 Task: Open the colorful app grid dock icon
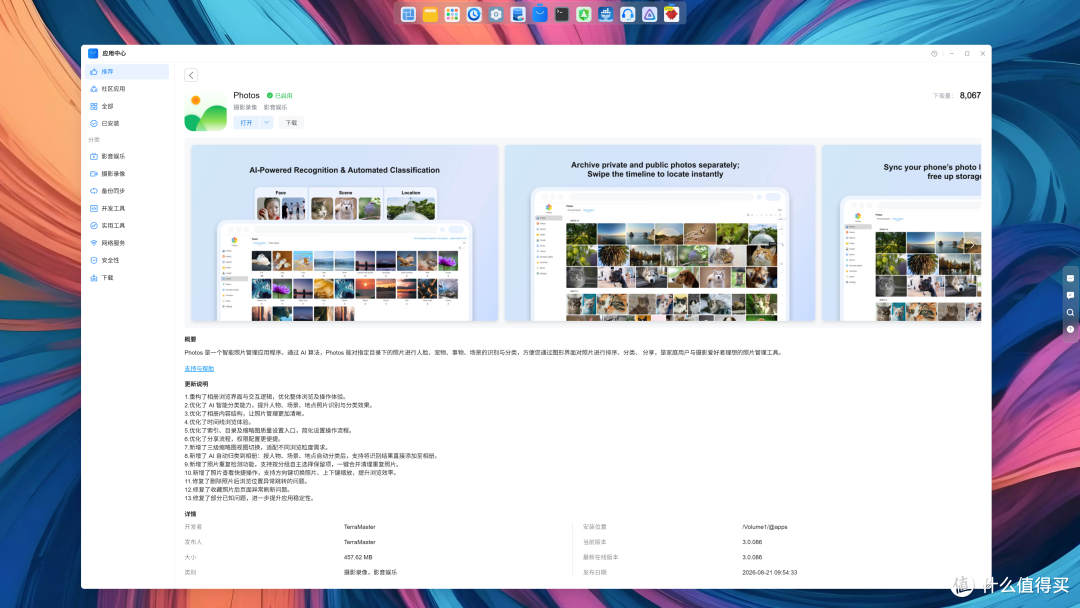tap(452, 14)
